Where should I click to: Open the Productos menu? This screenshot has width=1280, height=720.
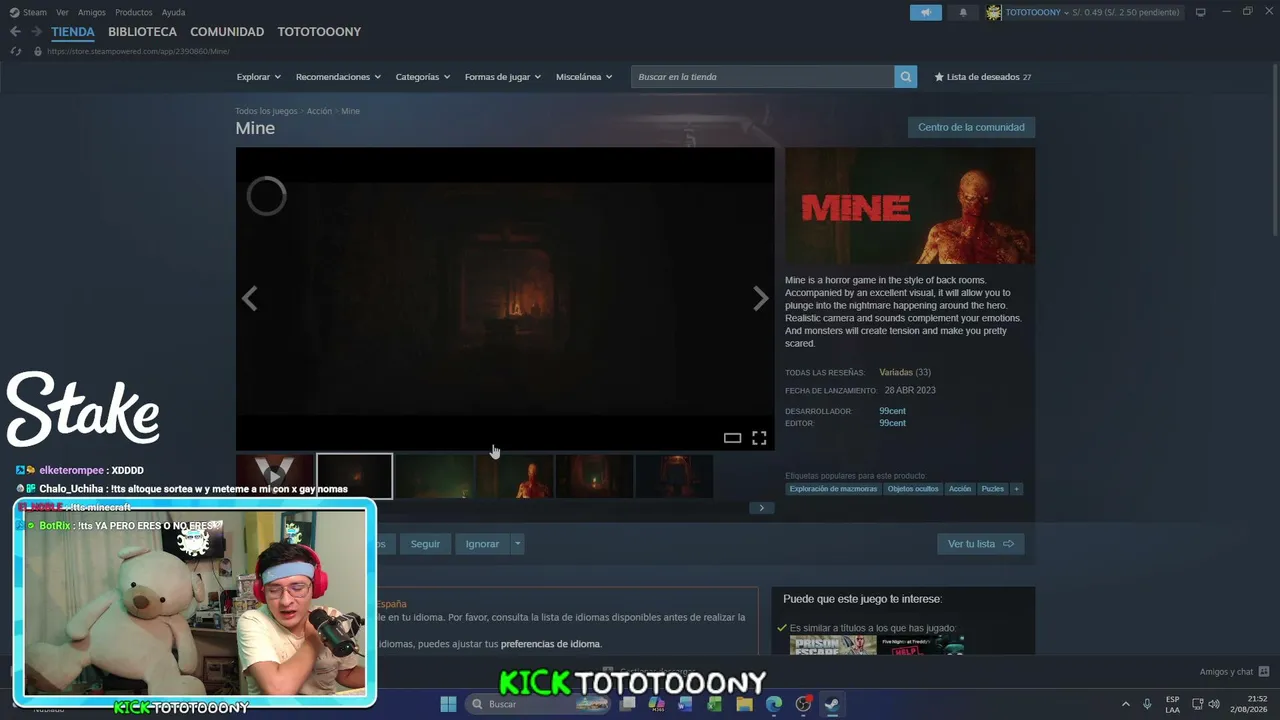click(134, 12)
